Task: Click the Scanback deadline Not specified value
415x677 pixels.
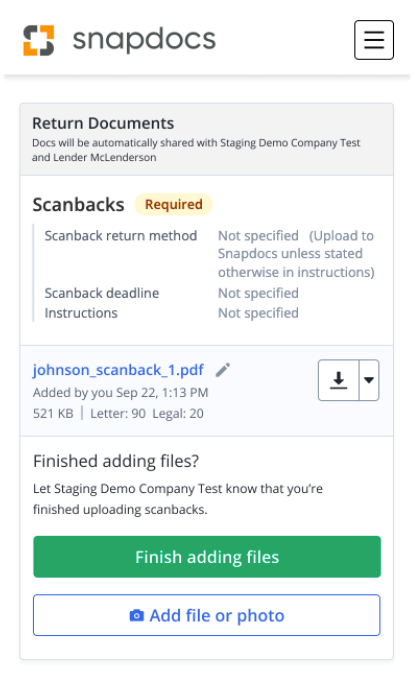Action: pyautogui.click(x=258, y=293)
